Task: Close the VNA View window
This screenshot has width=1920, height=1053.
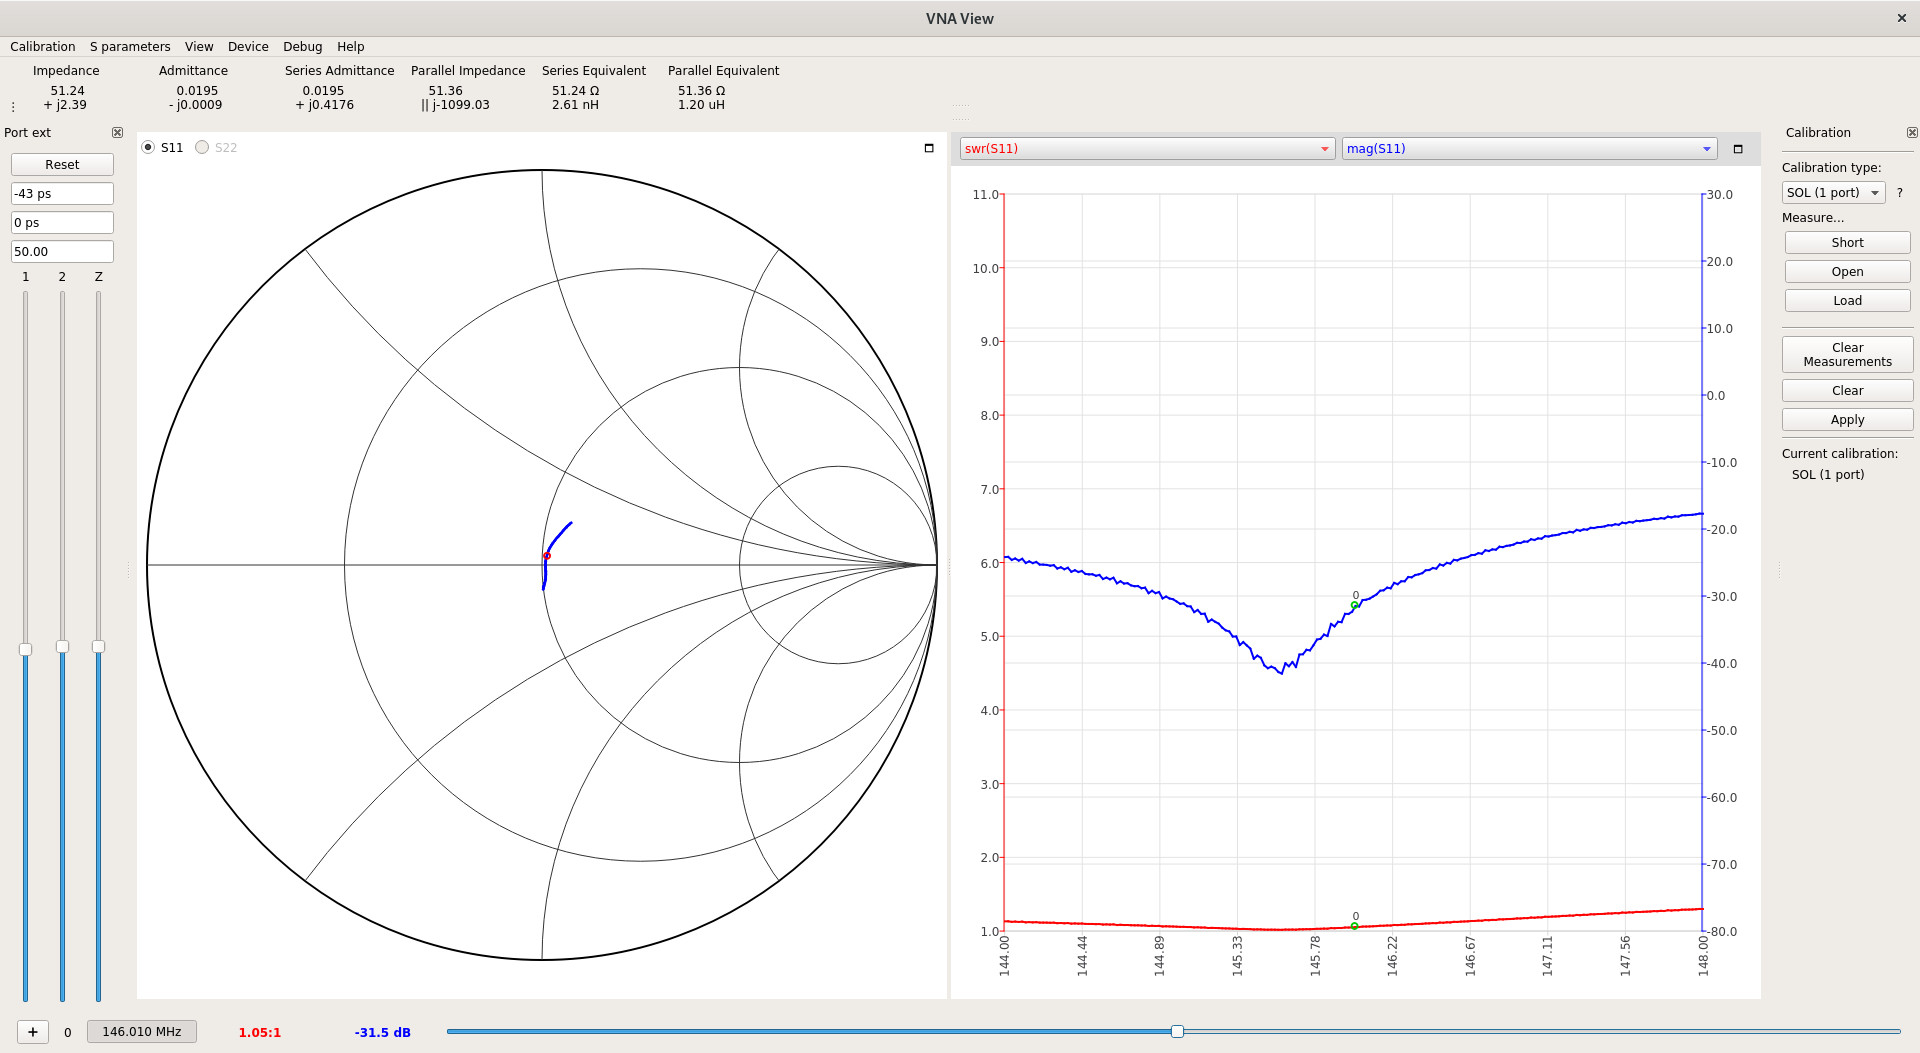Action: click(1902, 18)
